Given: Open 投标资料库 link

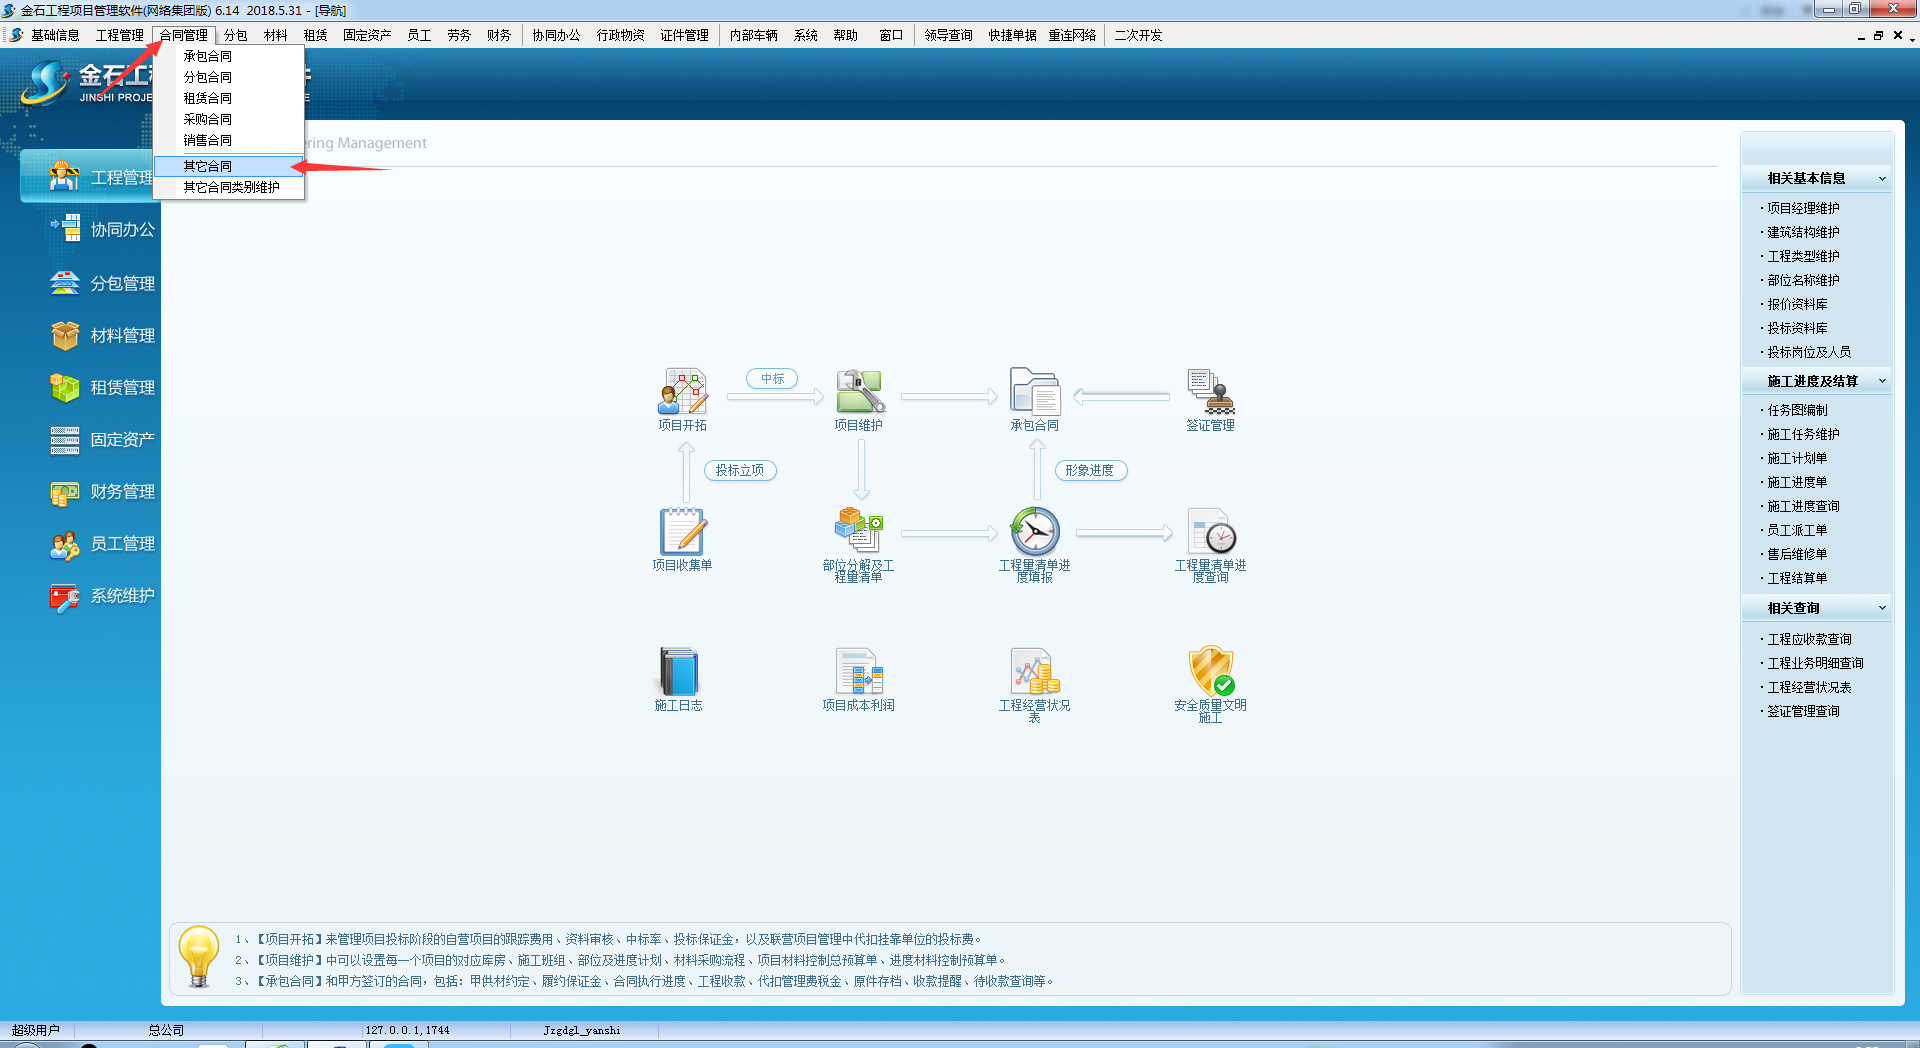Looking at the screenshot, I should [1797, 328].
